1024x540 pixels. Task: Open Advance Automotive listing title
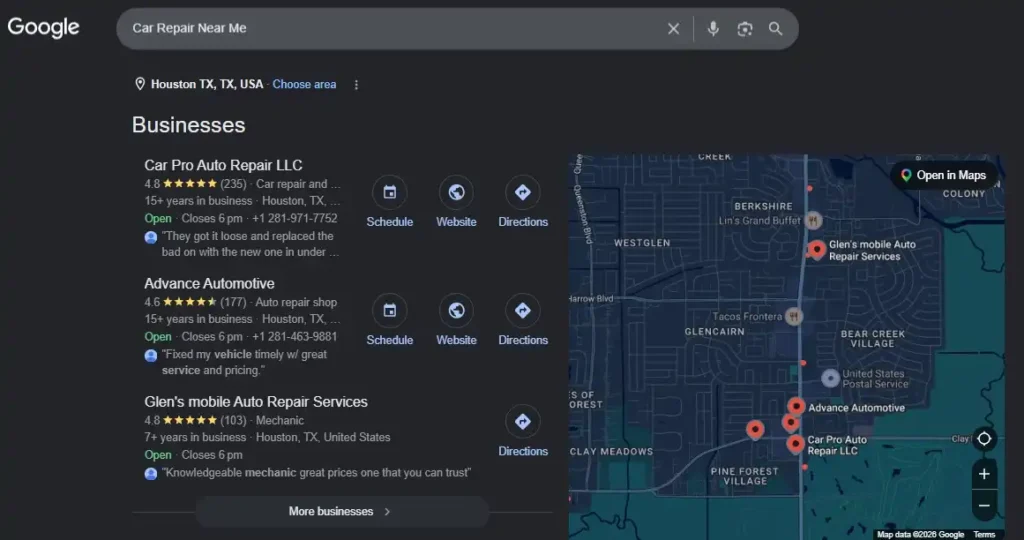(x=209, y=283)
